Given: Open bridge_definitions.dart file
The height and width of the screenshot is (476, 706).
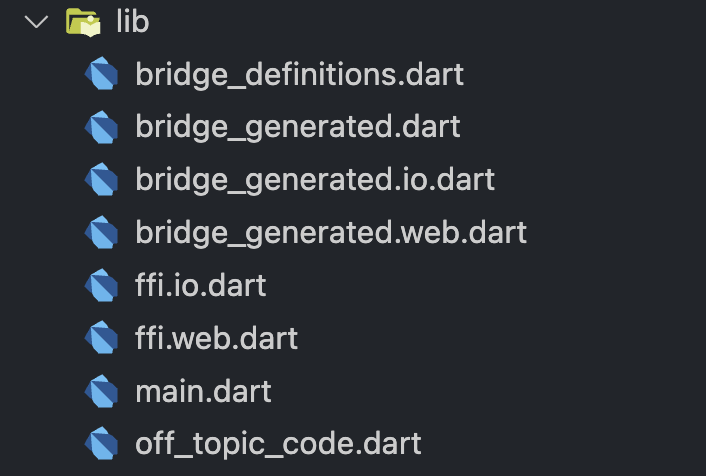Looking at the screenshot, I should [299, 74].
